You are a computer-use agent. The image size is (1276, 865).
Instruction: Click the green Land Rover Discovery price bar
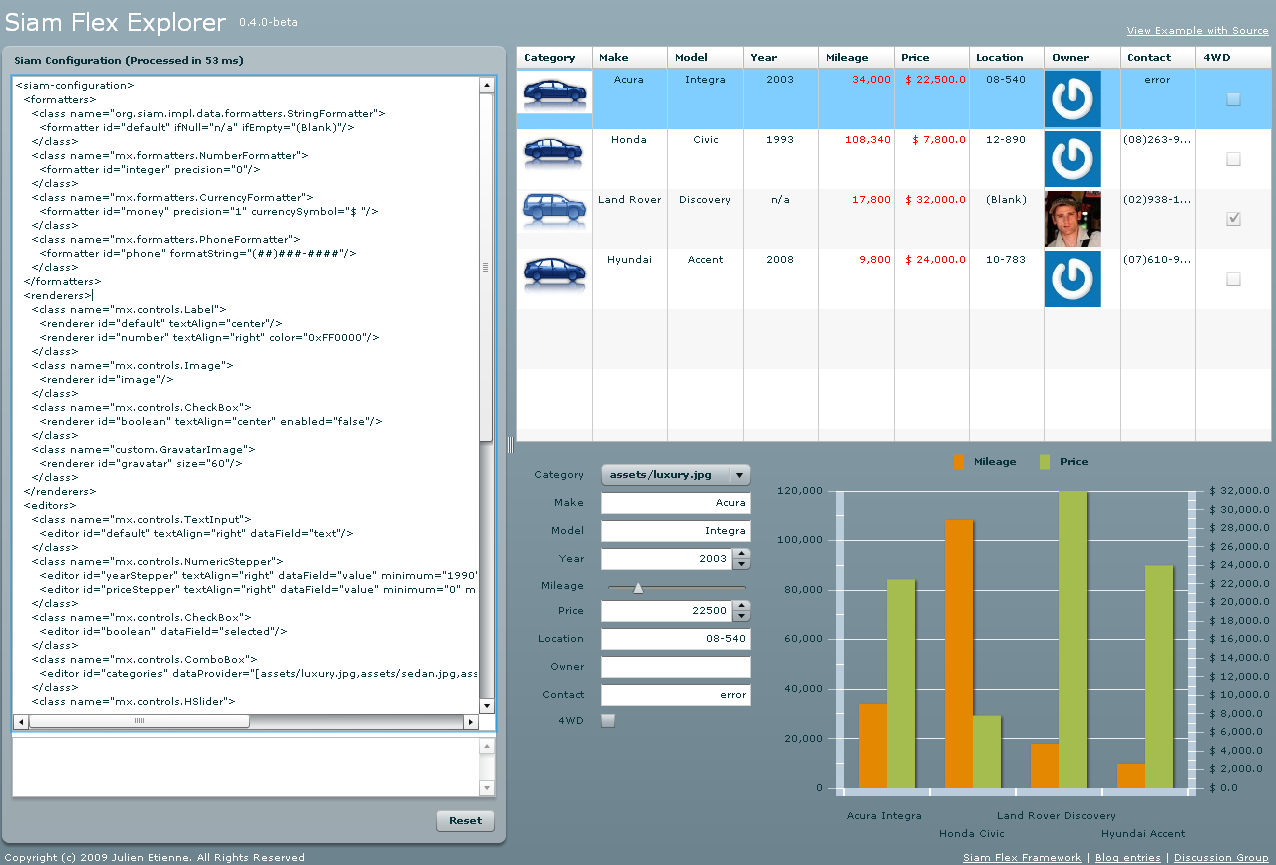[1073, 639]
